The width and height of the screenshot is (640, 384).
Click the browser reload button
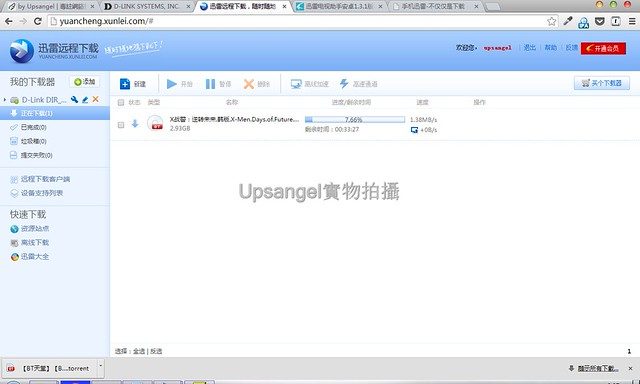[x=38, y=21]
